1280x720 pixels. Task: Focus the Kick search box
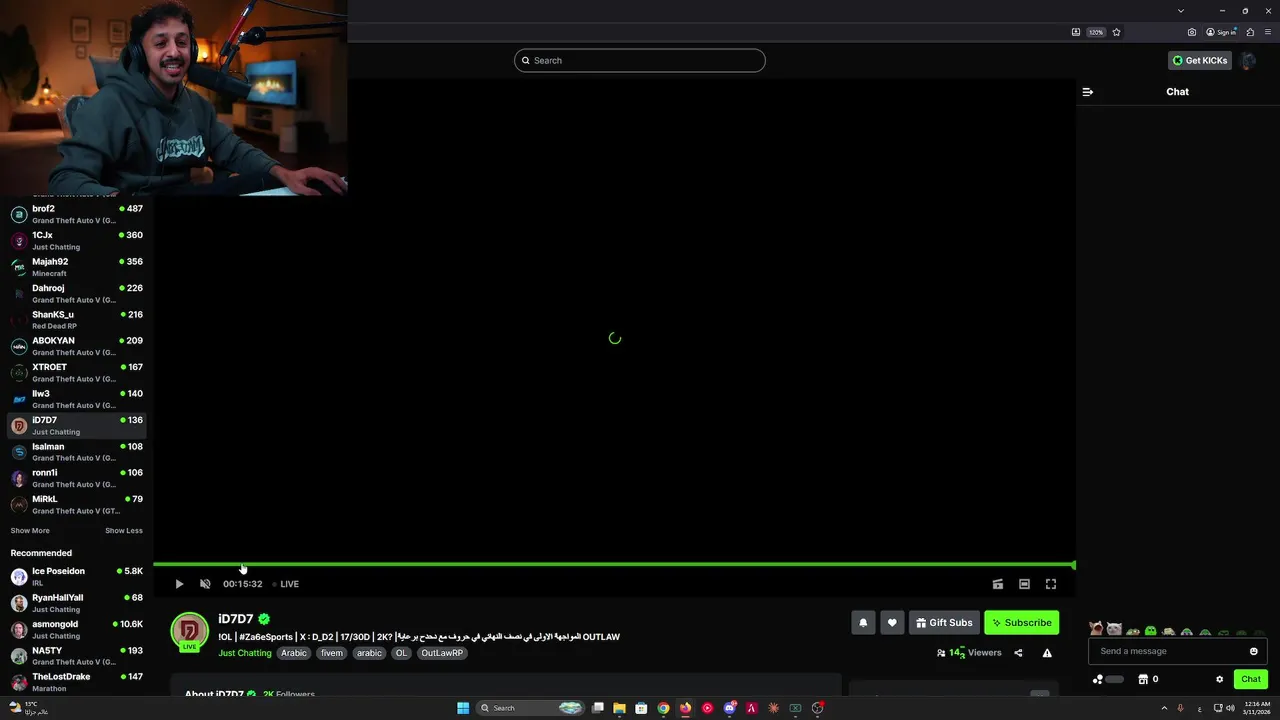point(640,61)
